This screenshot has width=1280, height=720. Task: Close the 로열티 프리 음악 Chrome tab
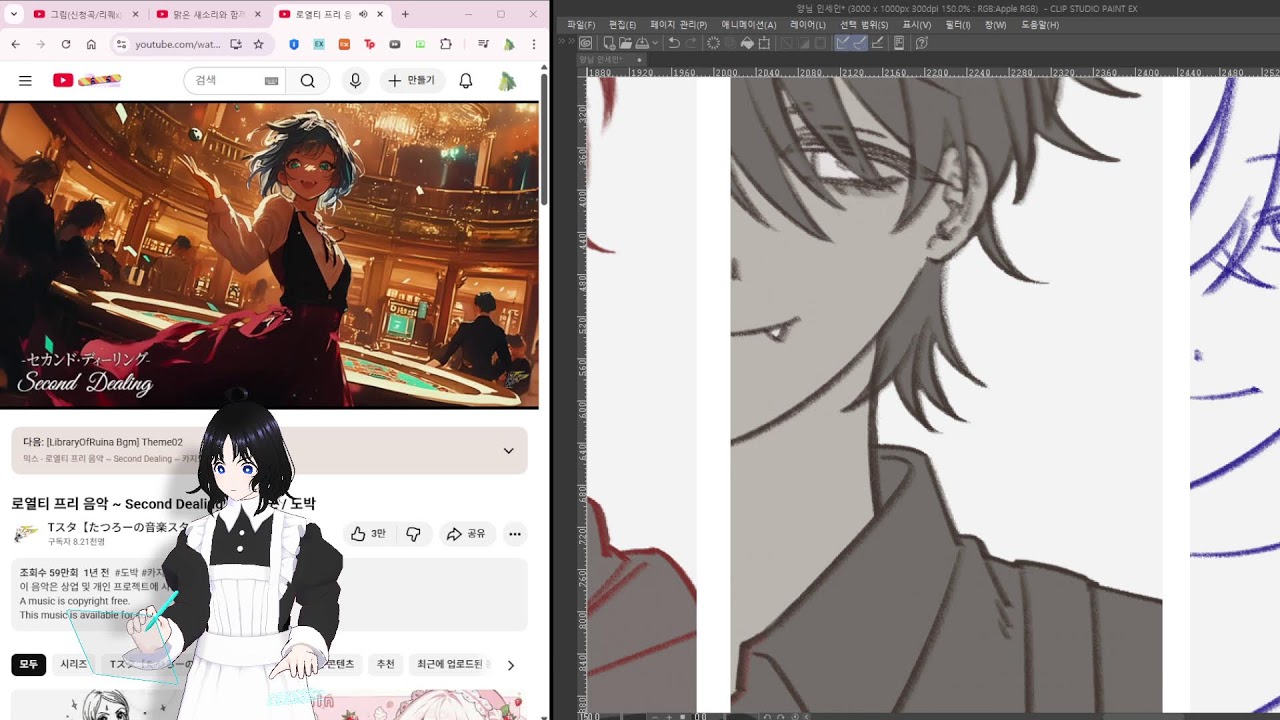[x=380, y=14]
